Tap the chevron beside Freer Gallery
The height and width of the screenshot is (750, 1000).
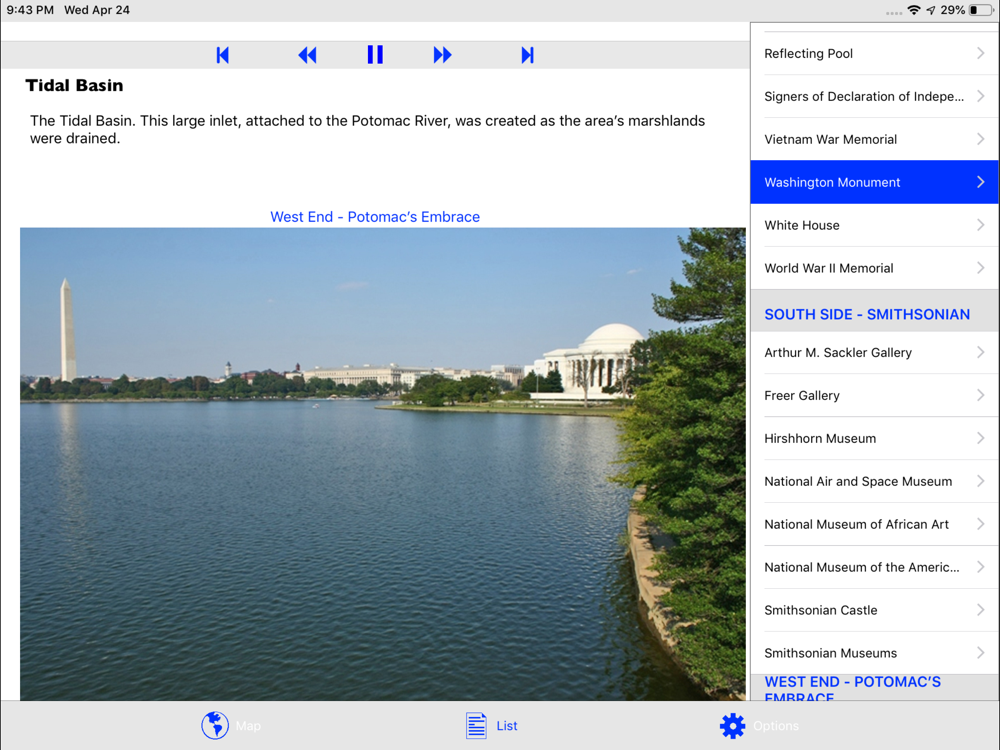click(981, 395)
